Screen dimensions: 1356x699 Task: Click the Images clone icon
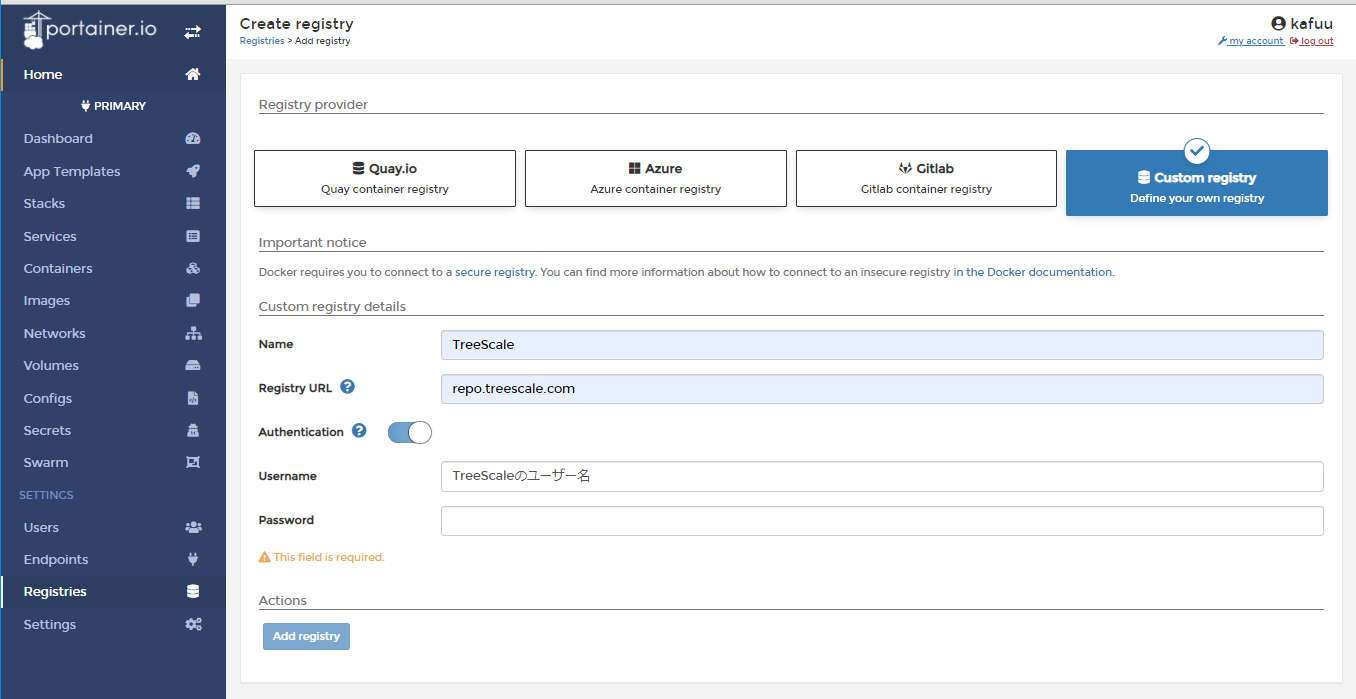coord(193,300)
